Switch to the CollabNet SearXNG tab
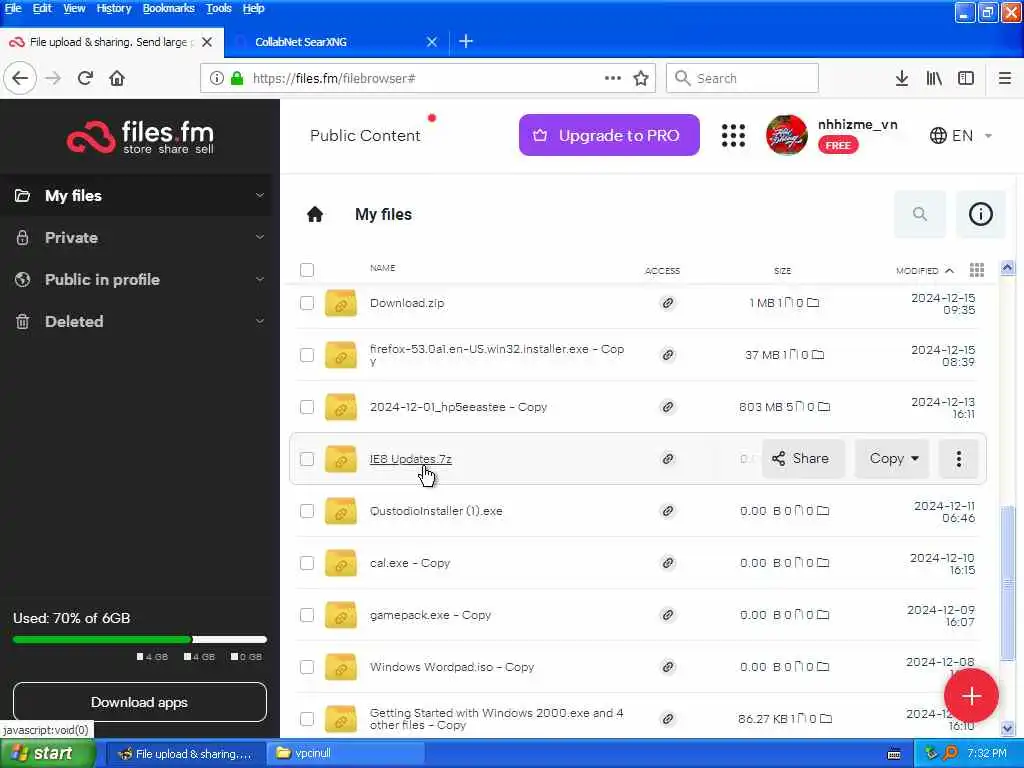Image resolution: width=1024 pixels, height=768 pixels. tap(336, 42)
